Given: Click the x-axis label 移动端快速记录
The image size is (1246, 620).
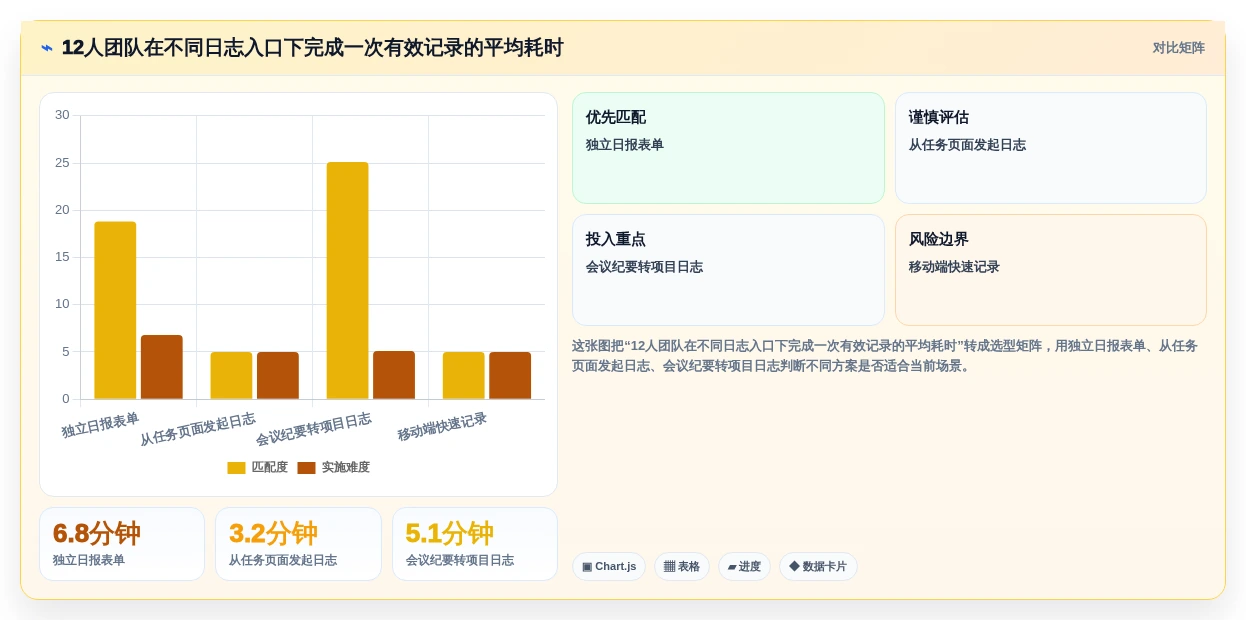Looking at the screenshot, I should click(x=442, y=427).
